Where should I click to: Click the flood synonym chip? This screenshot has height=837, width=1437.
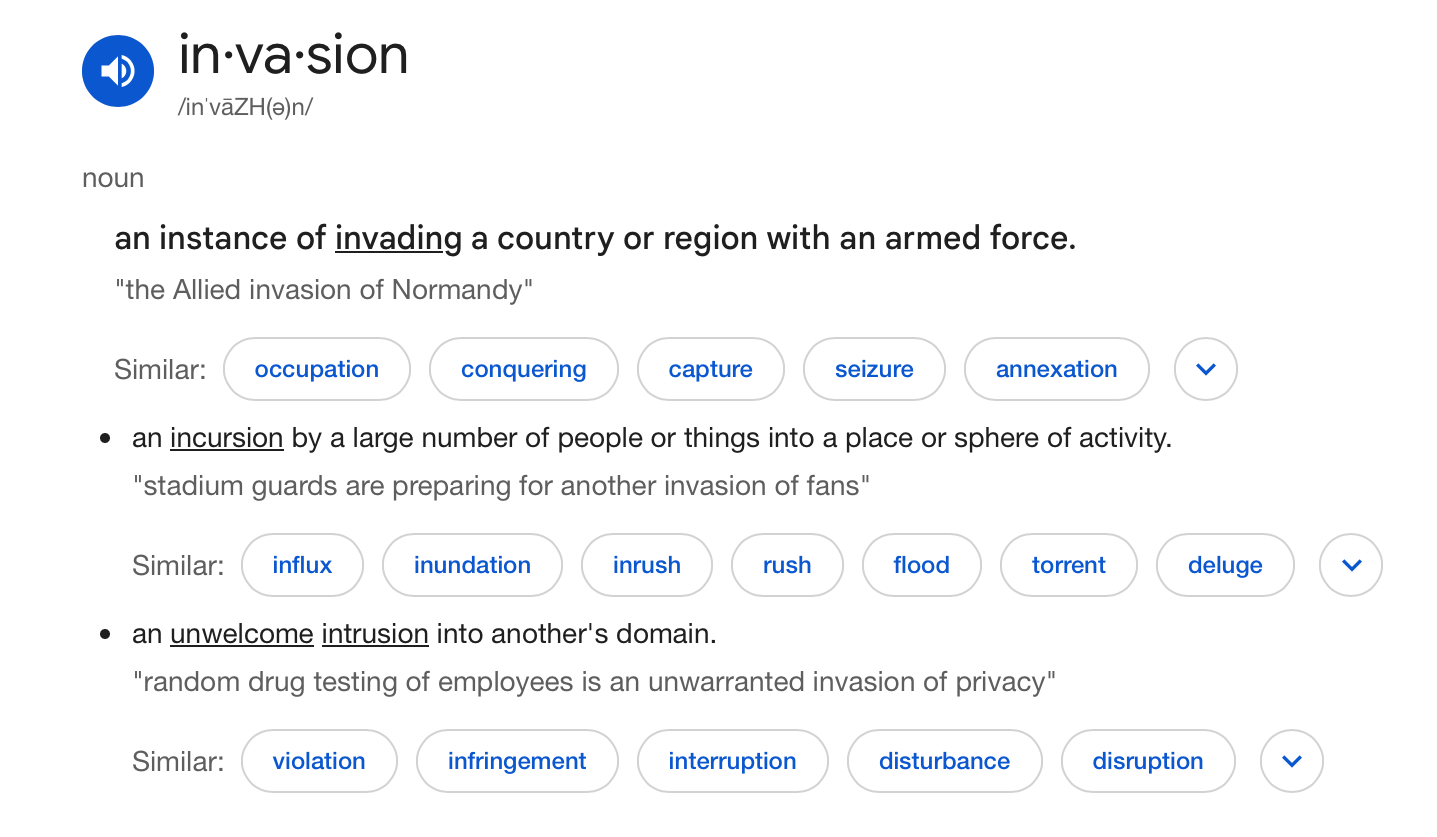[x=921, y=565]
